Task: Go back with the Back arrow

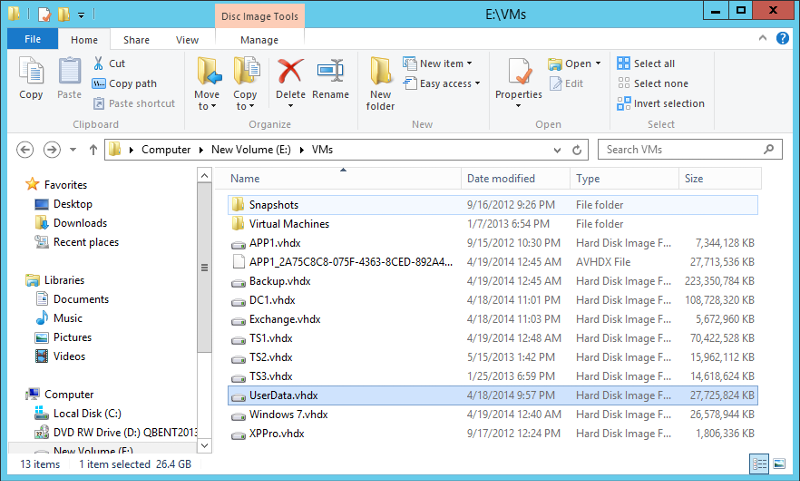Action: point(25,149)
